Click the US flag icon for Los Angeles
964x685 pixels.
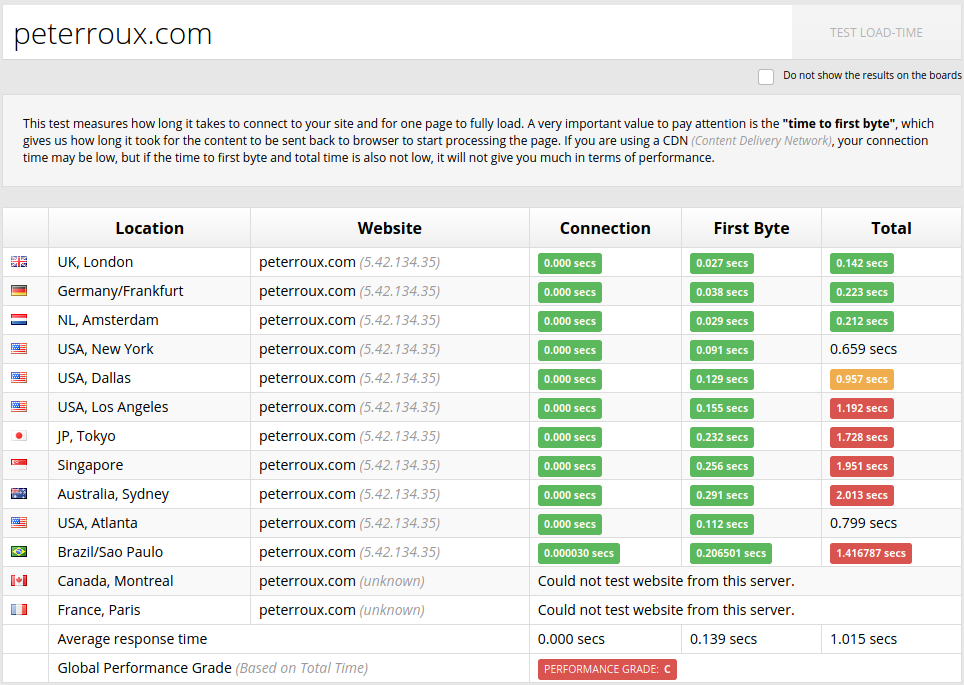tap(19, 406)
